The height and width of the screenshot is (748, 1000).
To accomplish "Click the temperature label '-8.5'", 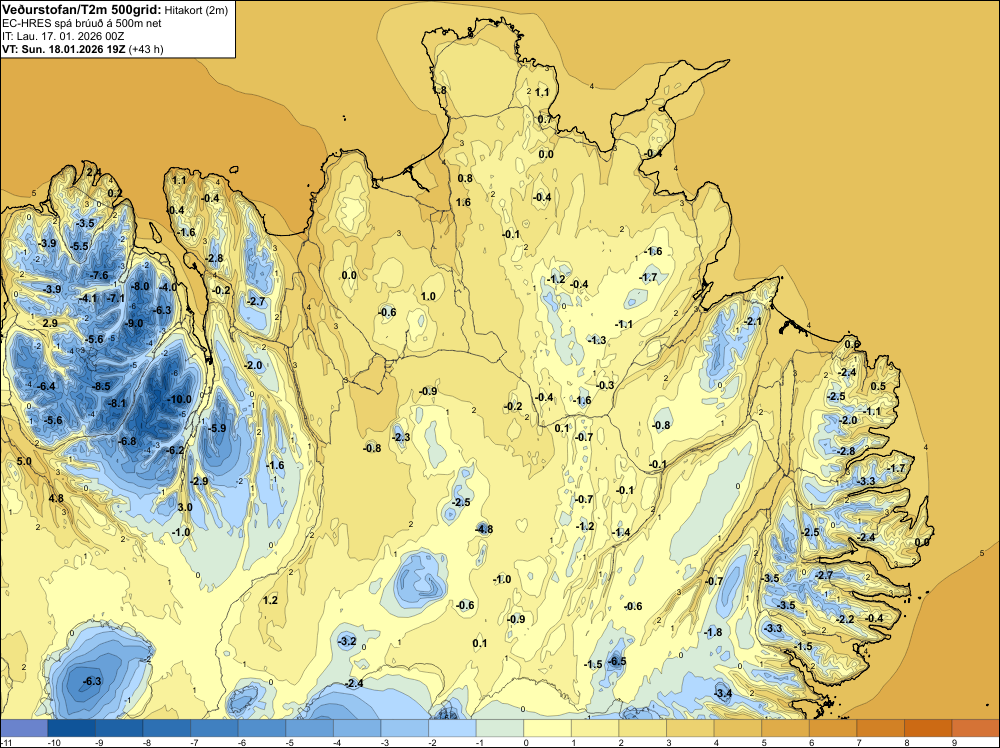I will point(101,386).
